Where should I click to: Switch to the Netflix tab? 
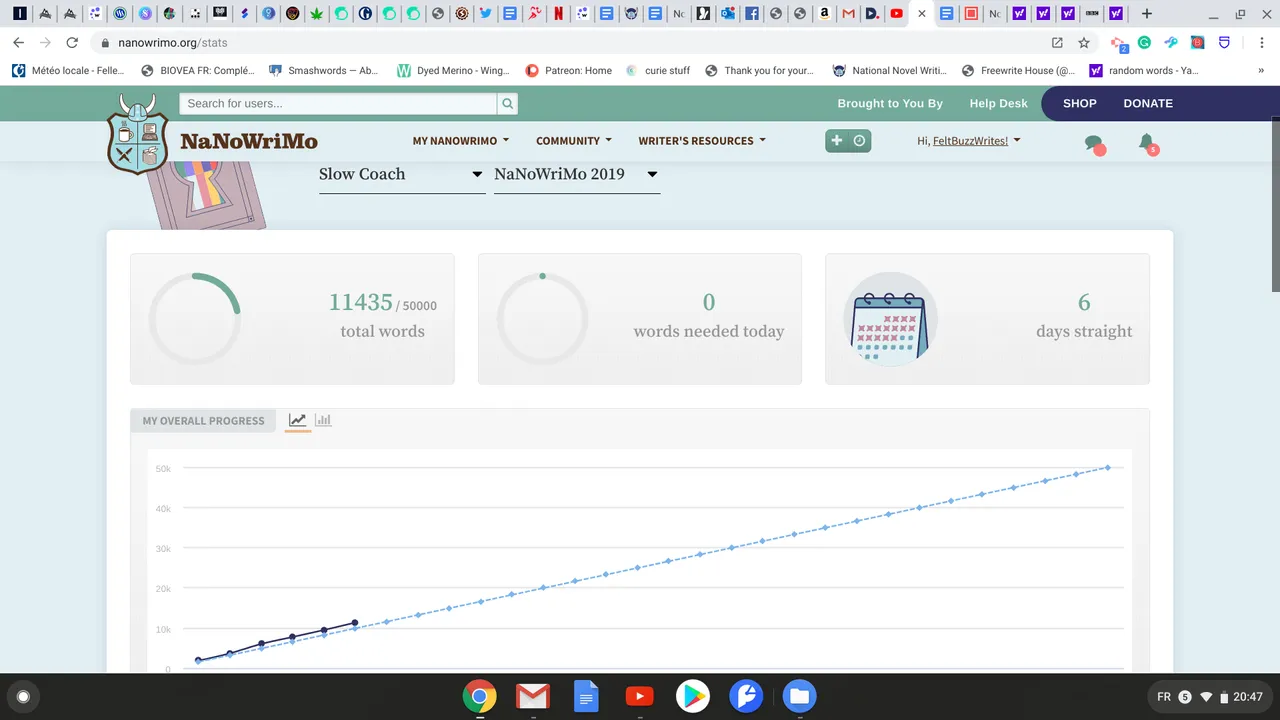coord(558,14)
